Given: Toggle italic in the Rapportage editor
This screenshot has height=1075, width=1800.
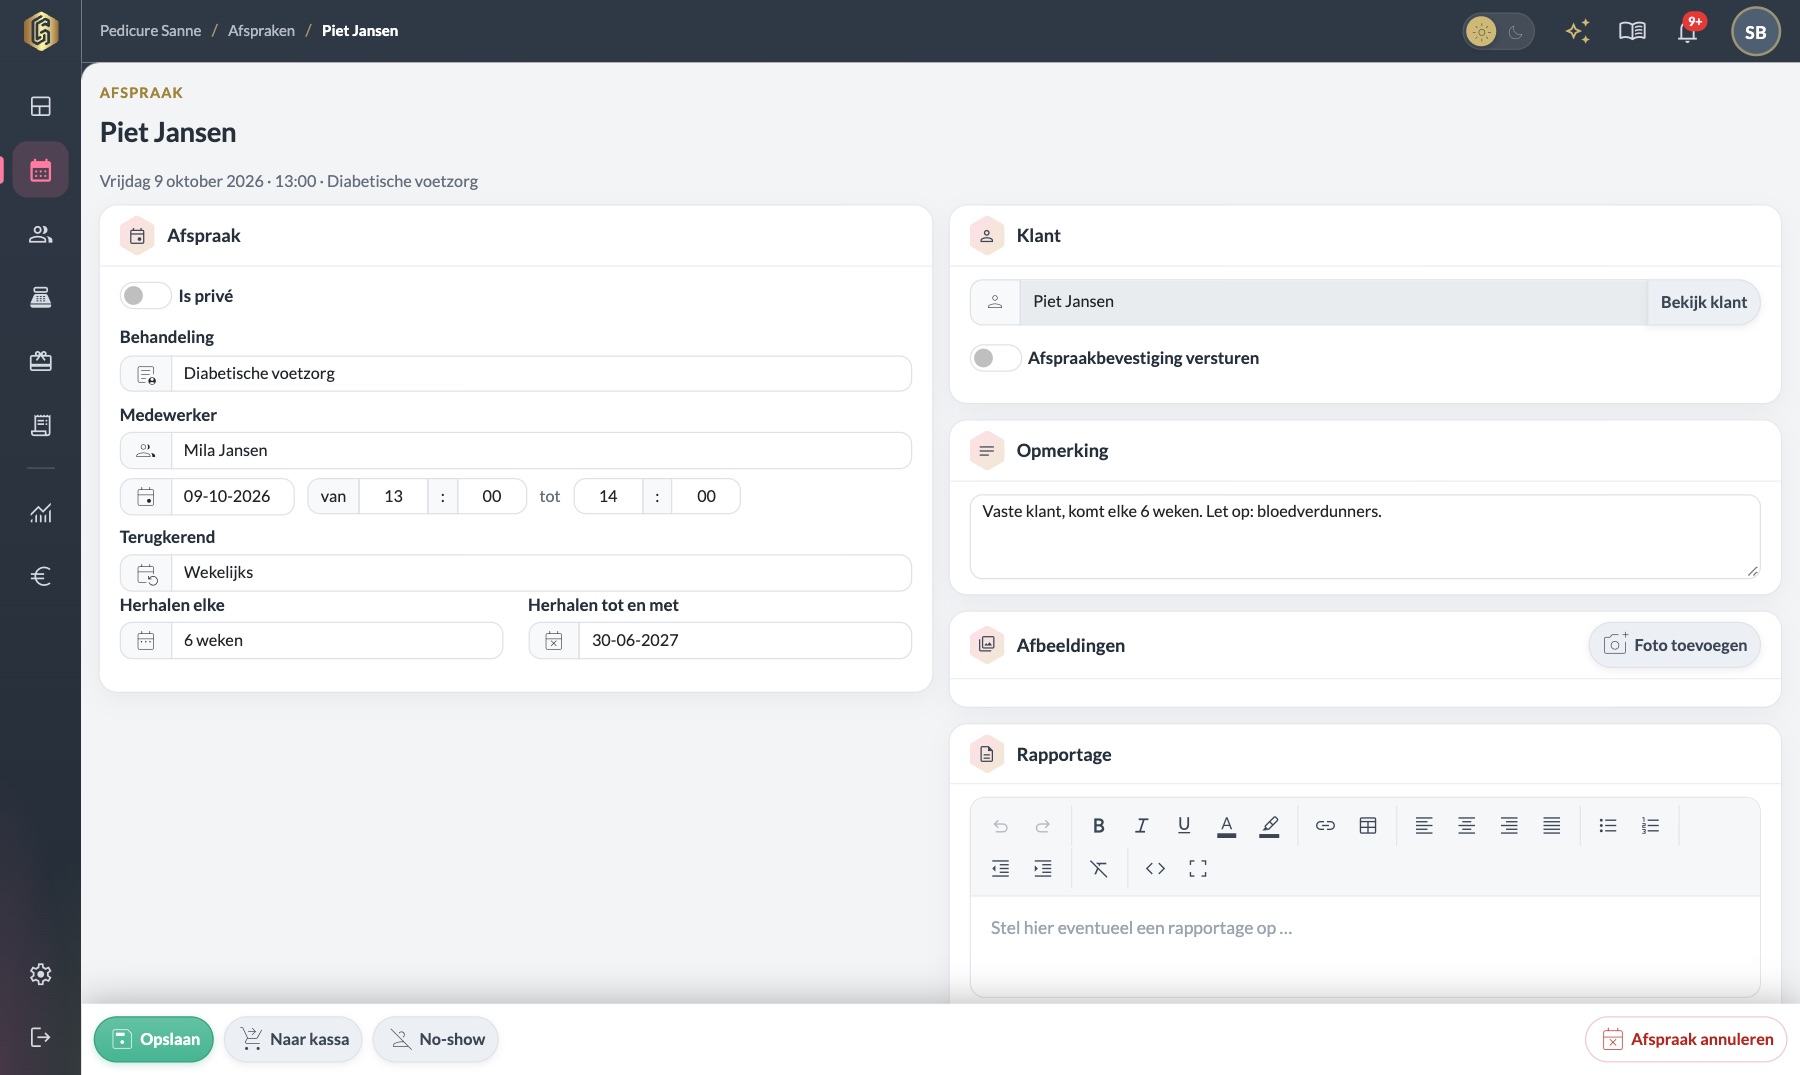Looking at the screenshot, I should (x=1141, y=825).
